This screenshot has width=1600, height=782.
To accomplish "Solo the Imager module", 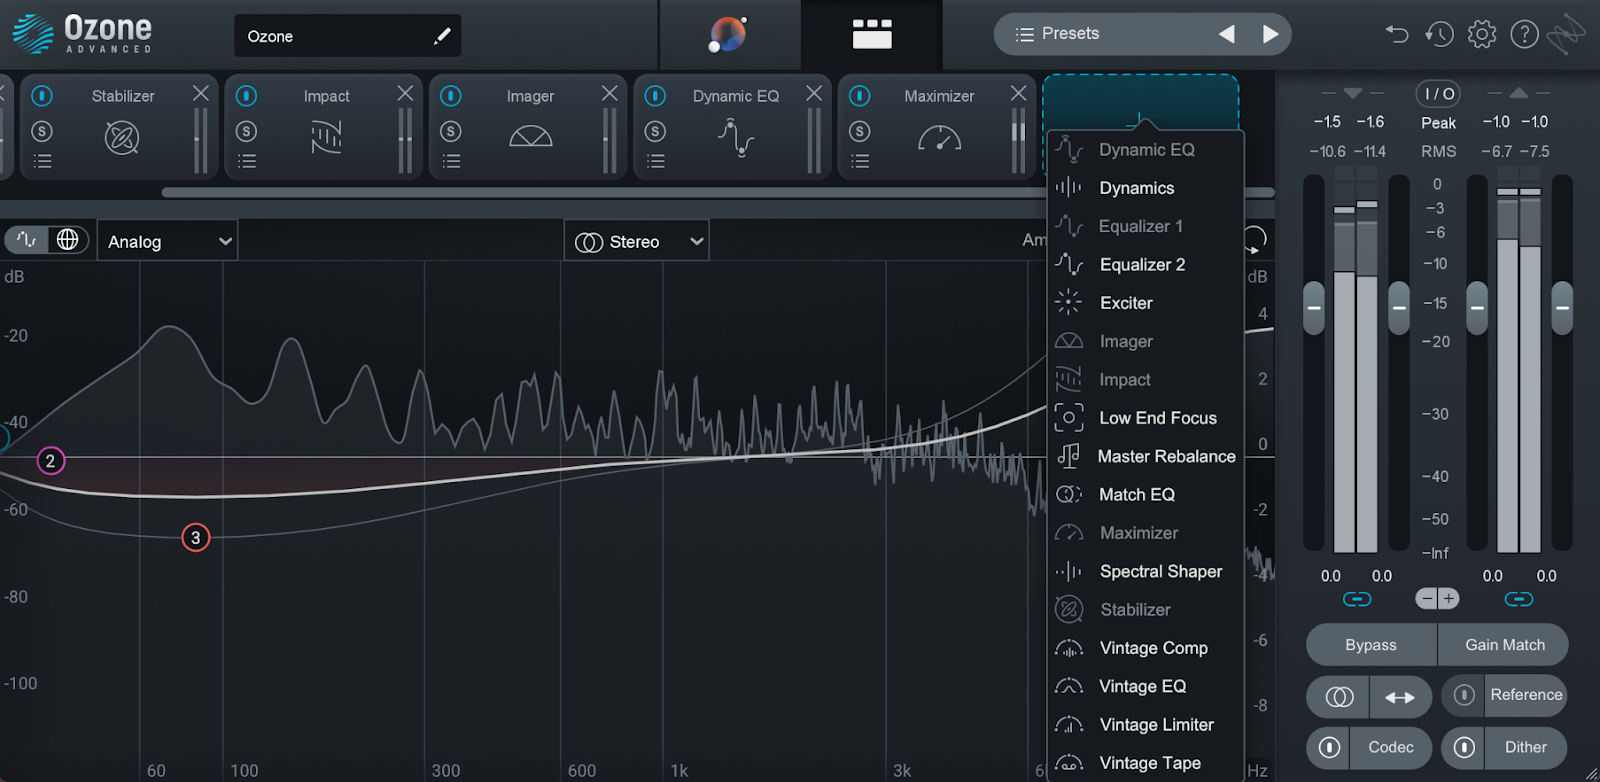I will coord(451,131).
